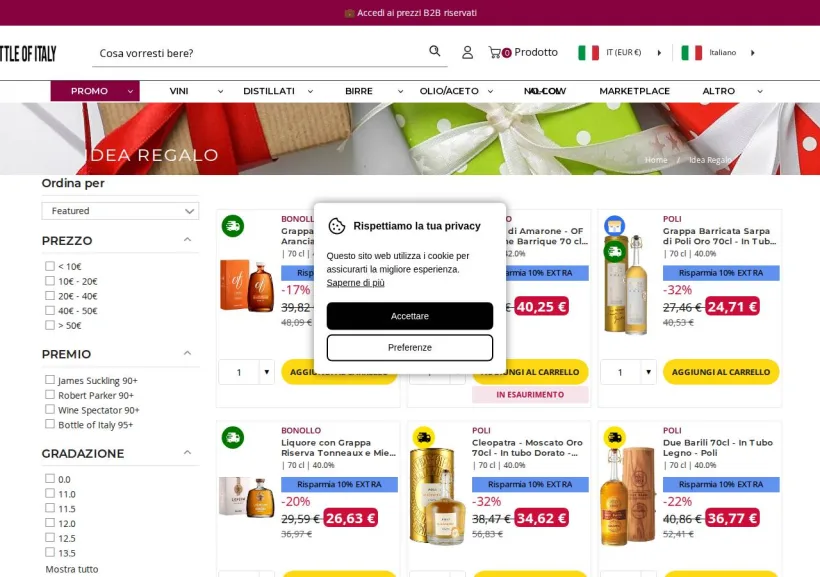Click the POLI brand on Due Barili
This screenshot has width=820, height=577.
(x=672, y=431)
